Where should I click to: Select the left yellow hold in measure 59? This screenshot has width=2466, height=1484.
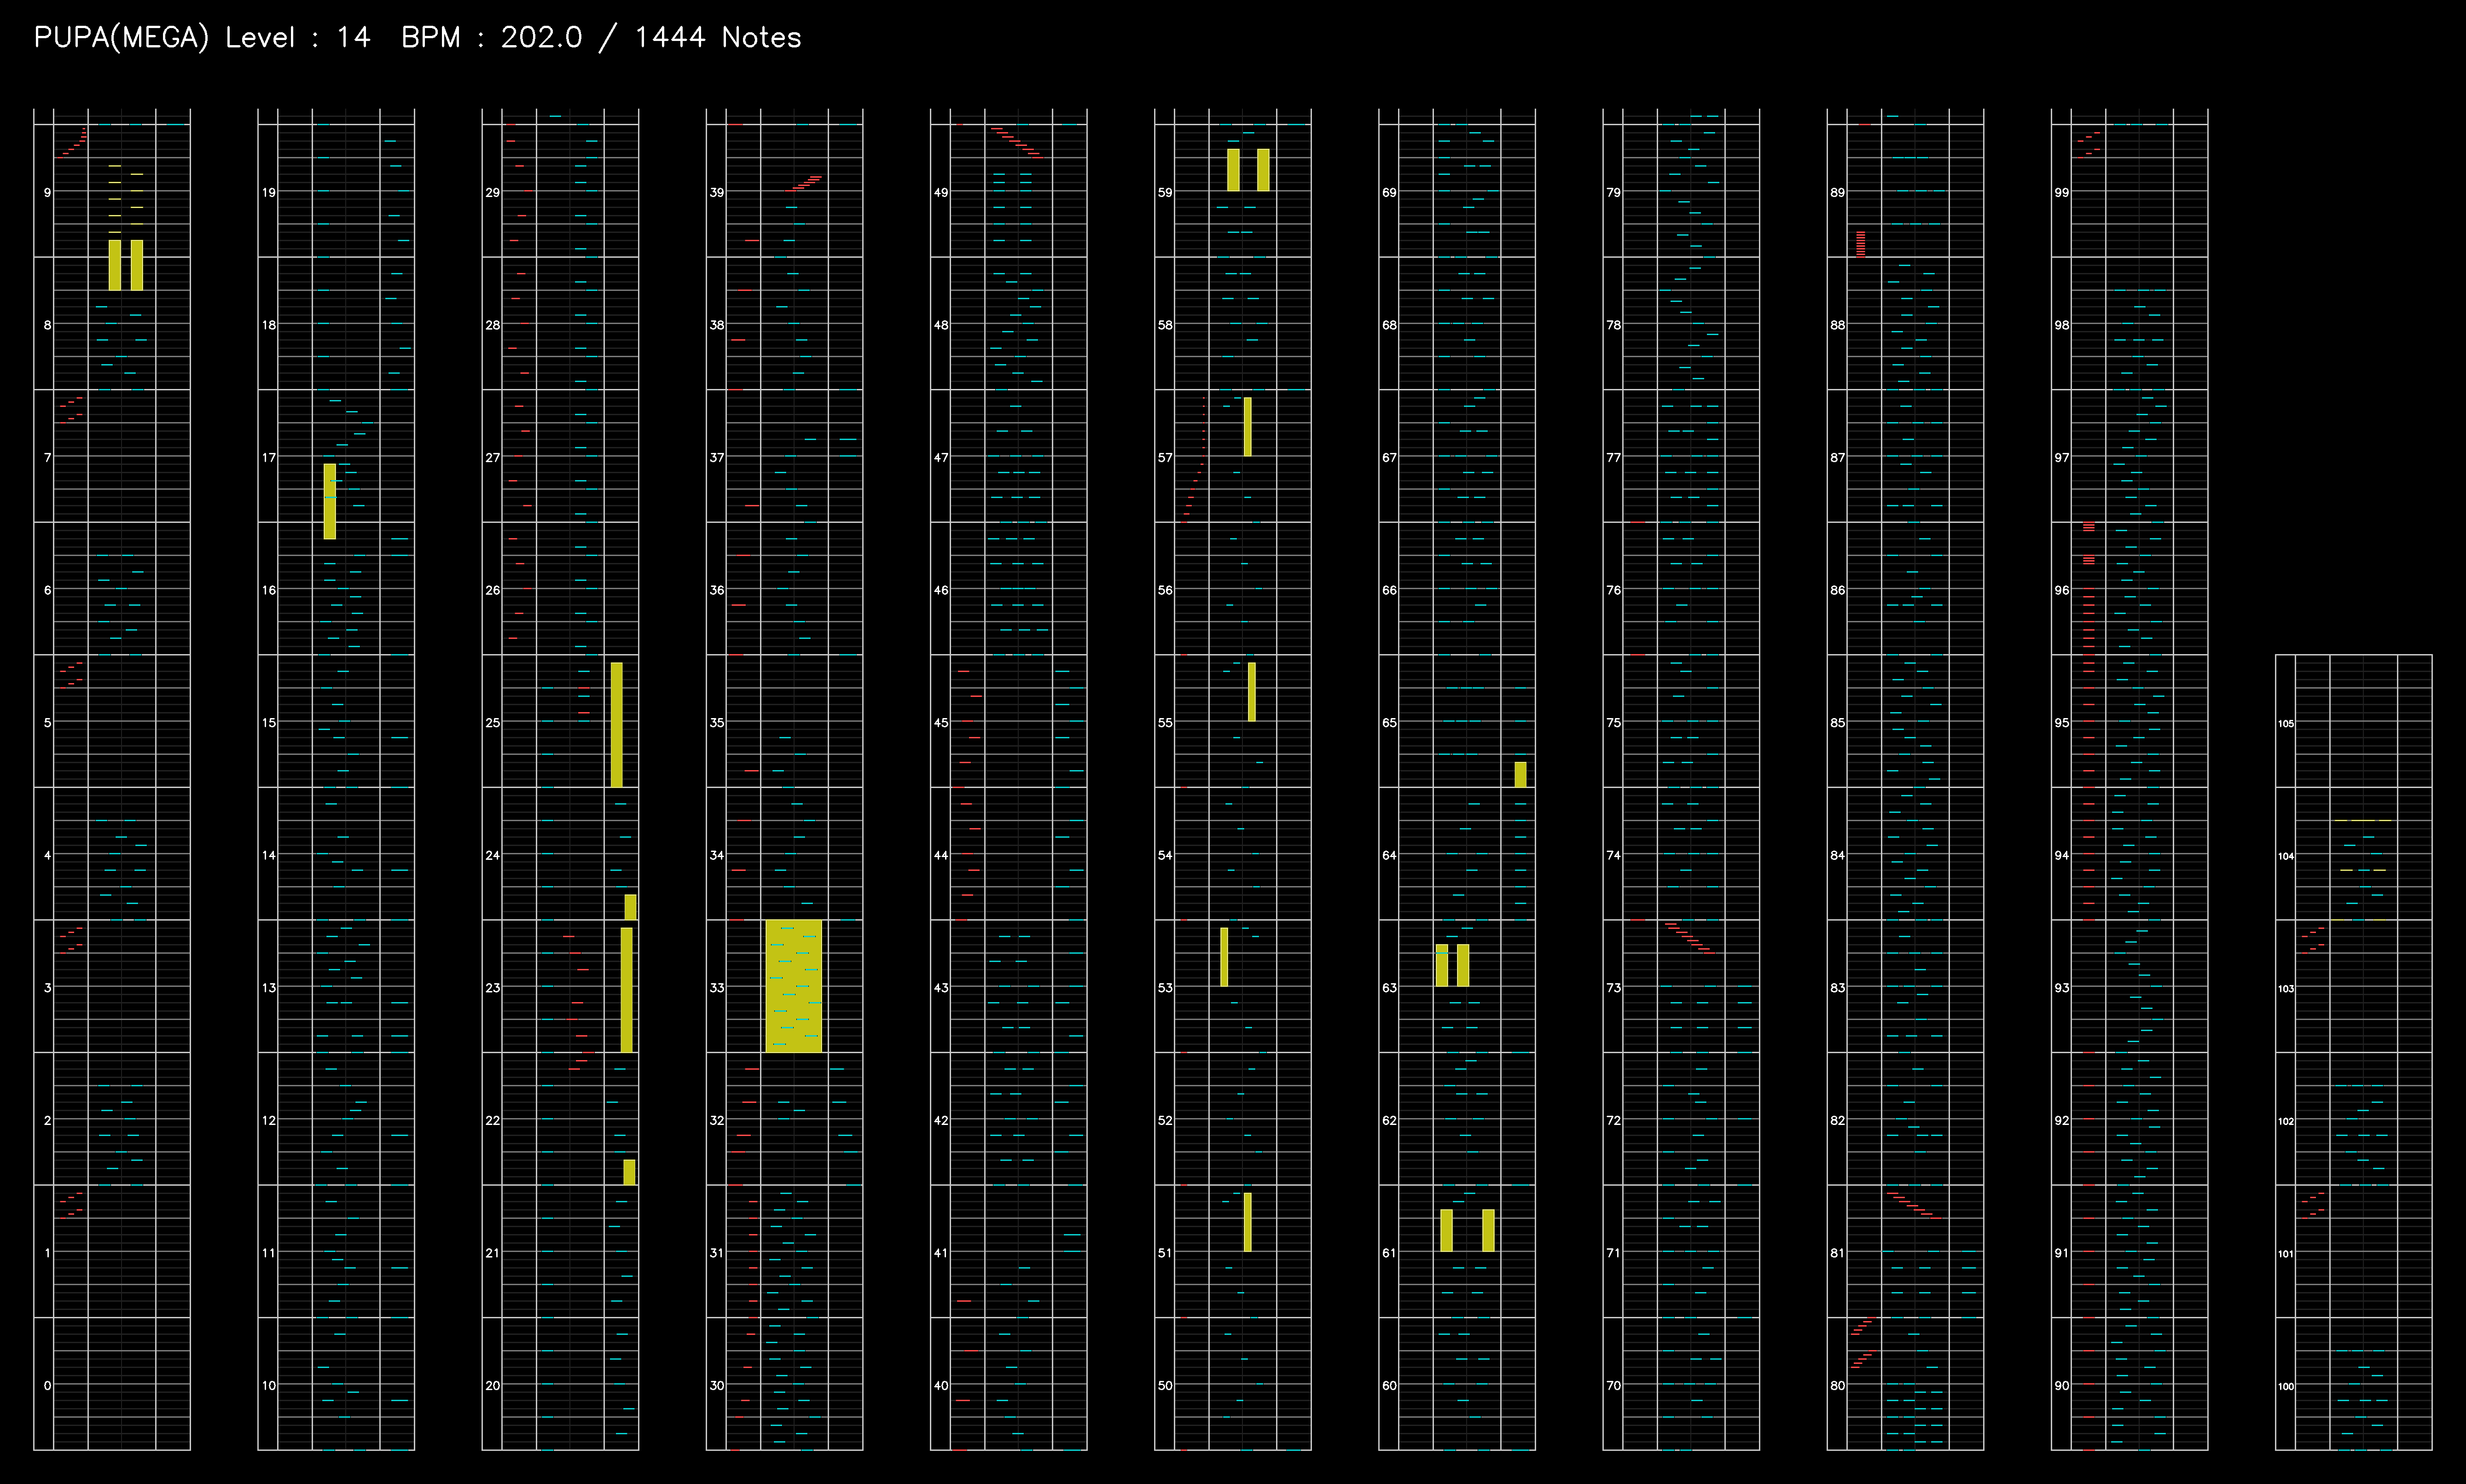click(x=1234, y=170)
